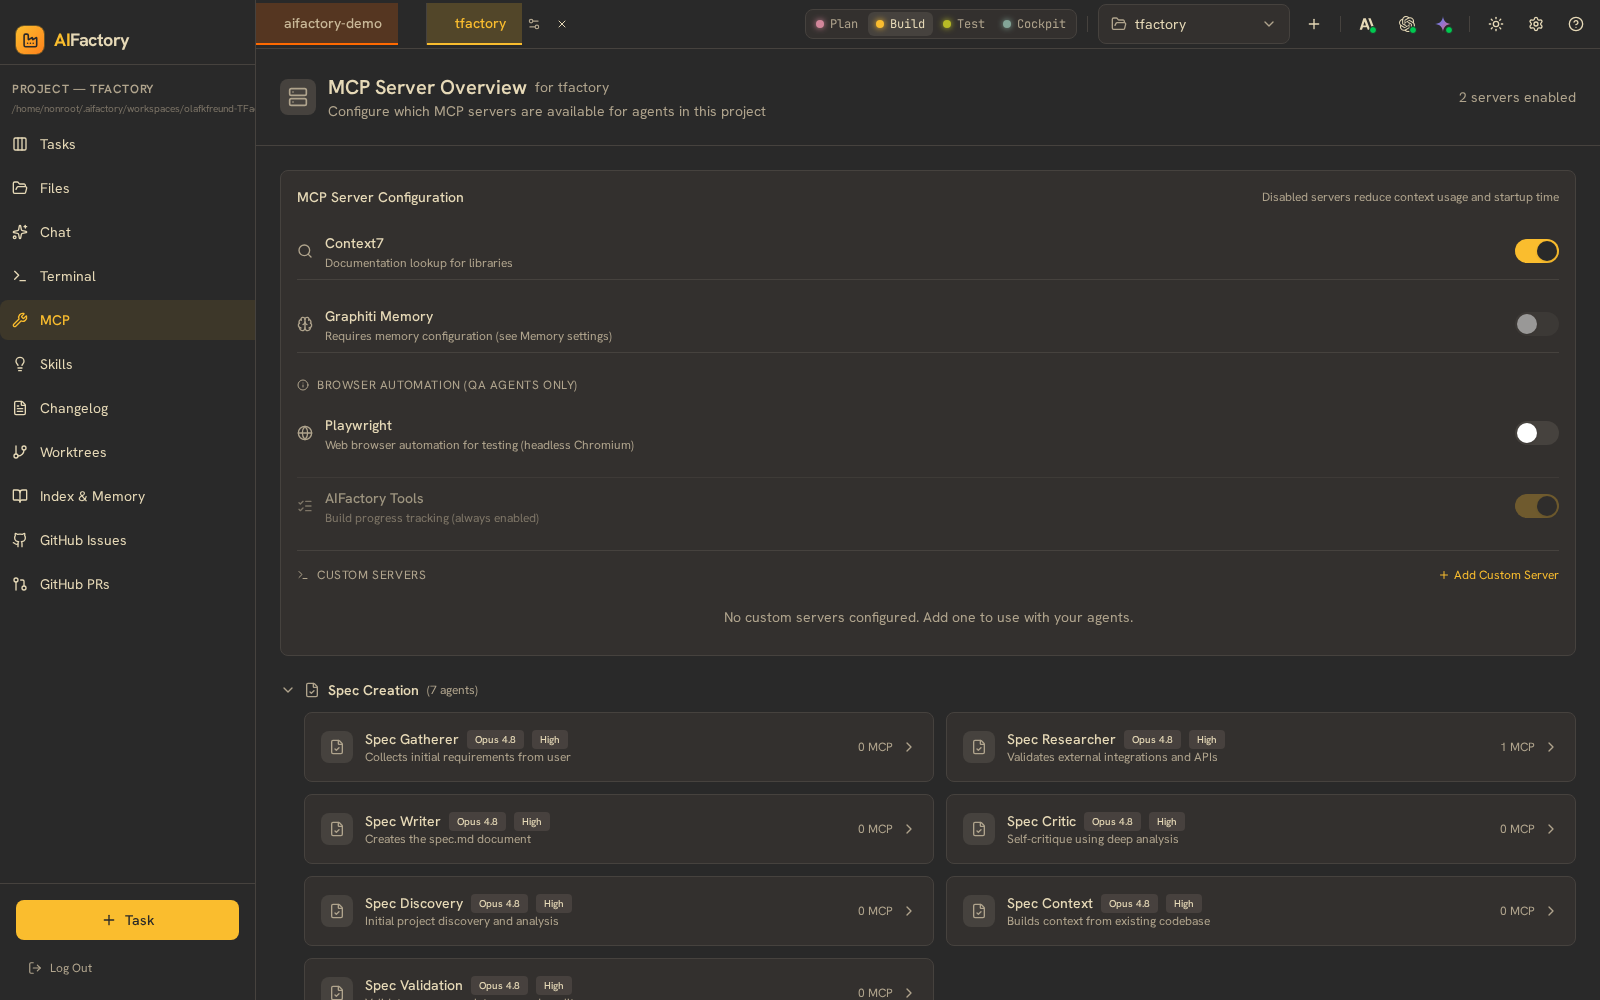Open tfactory tab settings sliders icon
The image size is (1600, 1000).
534,24
